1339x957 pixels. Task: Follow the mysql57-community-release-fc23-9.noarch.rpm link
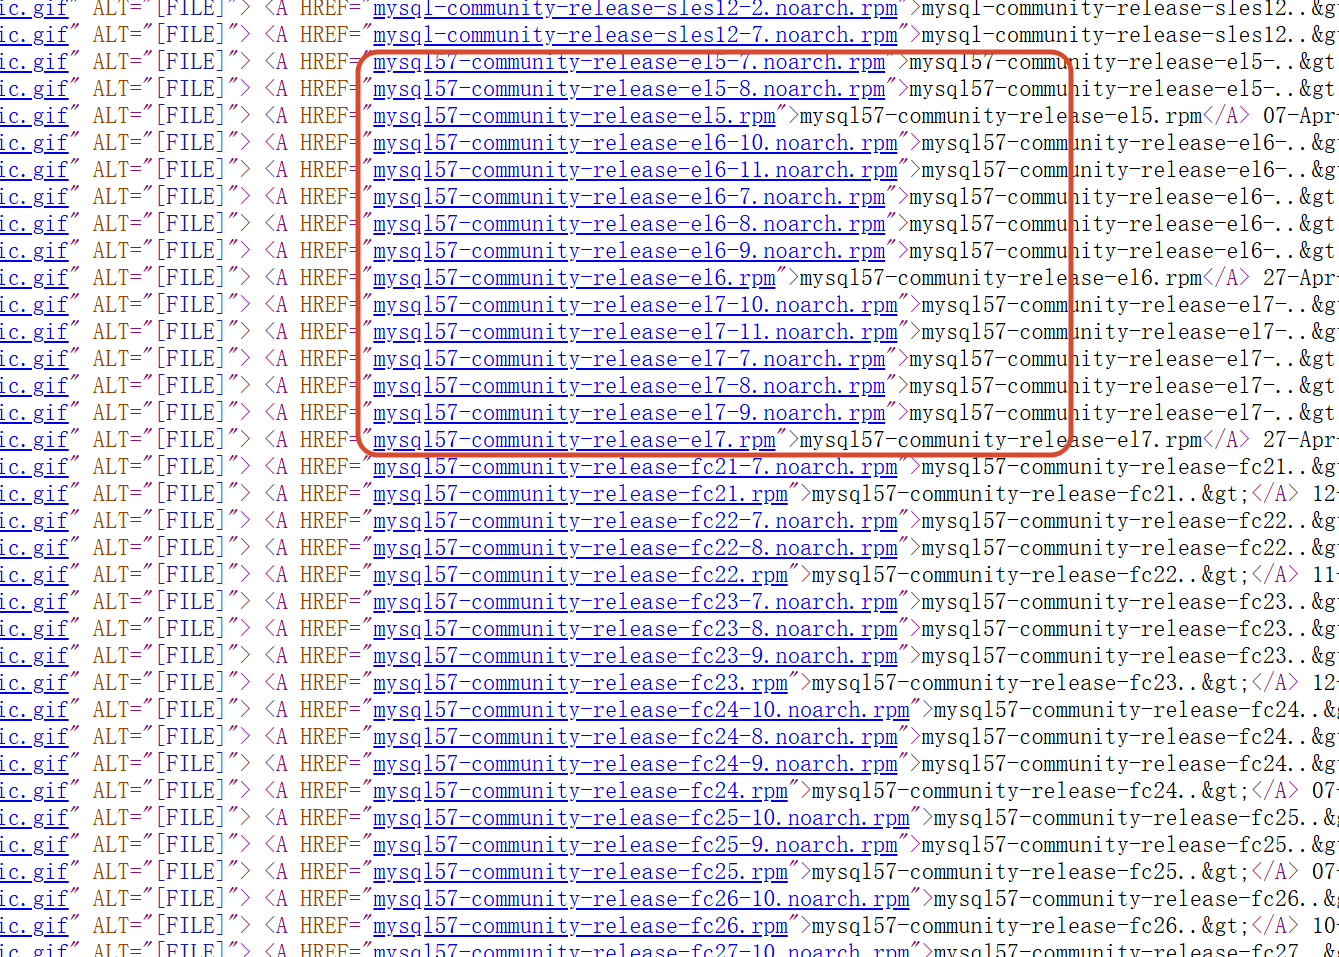[x=635, y=656]
